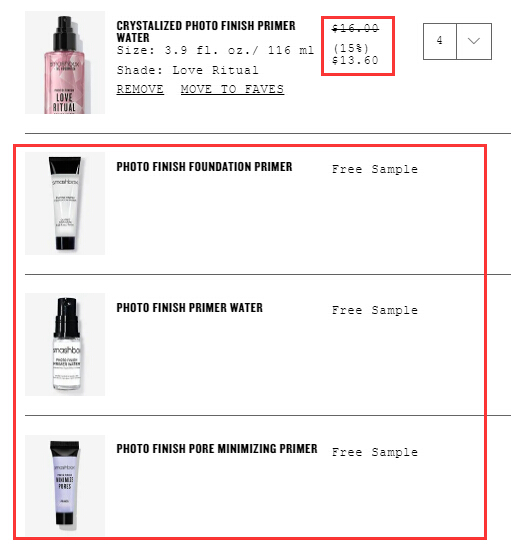Open the quantity dropdown chevron arrow
The width and height of the screenshot is (511, 549).
(x=474, y=41)
